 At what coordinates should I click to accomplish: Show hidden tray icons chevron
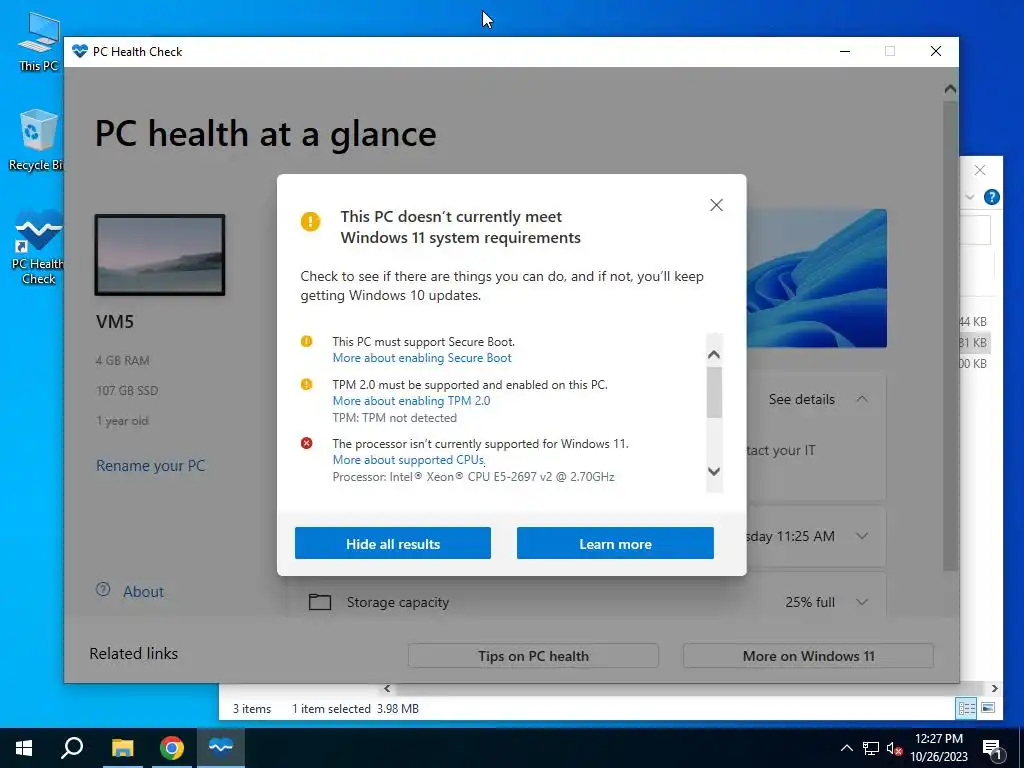click(846, 748)
